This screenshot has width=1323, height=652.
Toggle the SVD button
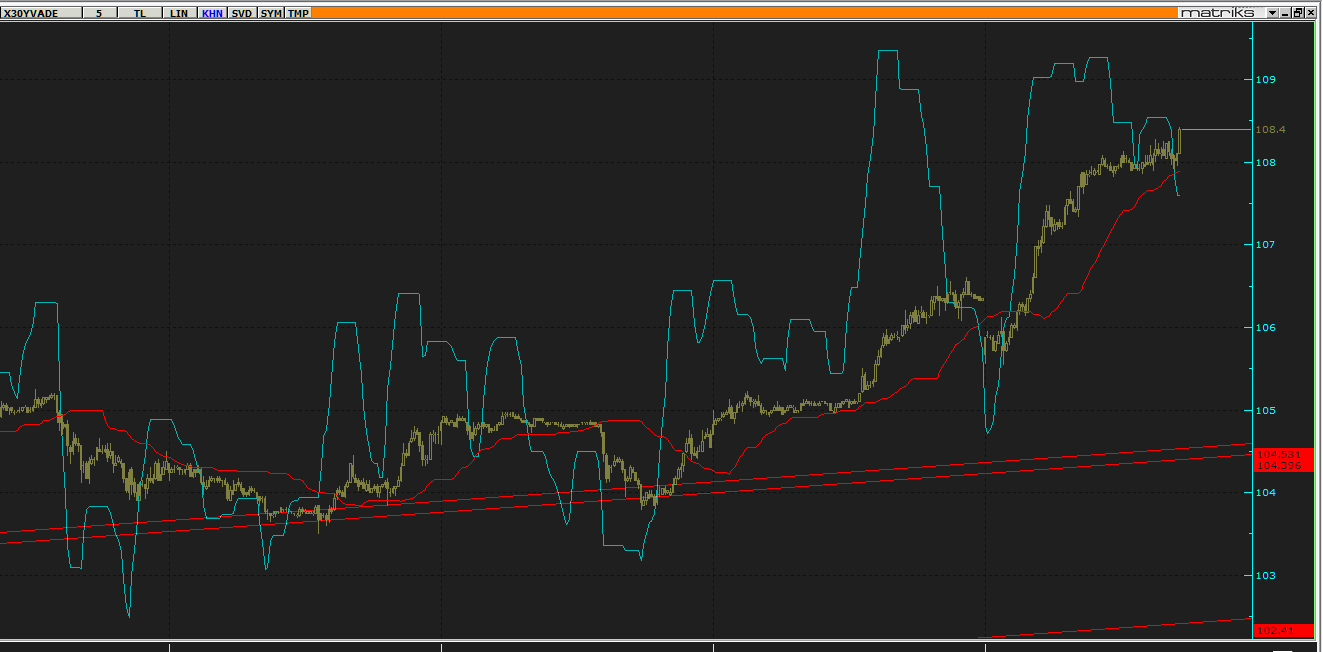[x=242, y=13]
